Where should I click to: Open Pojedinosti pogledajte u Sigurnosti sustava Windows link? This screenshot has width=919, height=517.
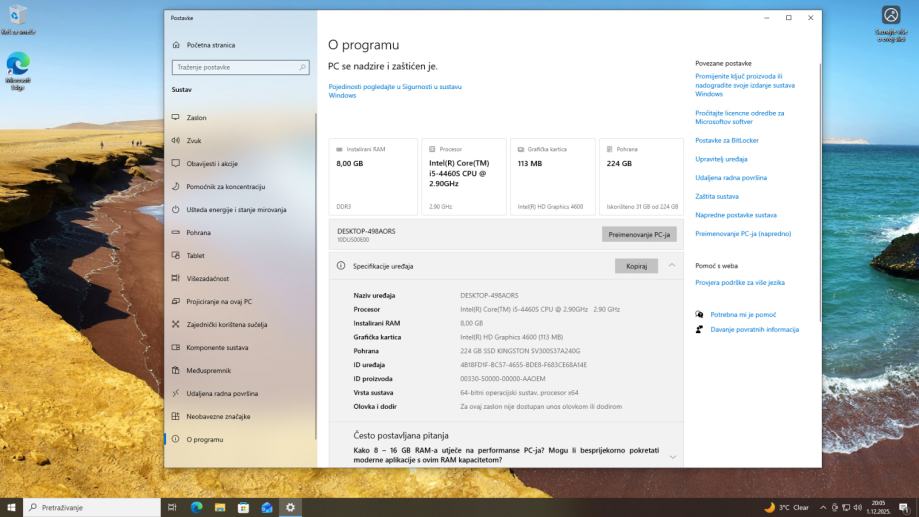tap(394, 91)
